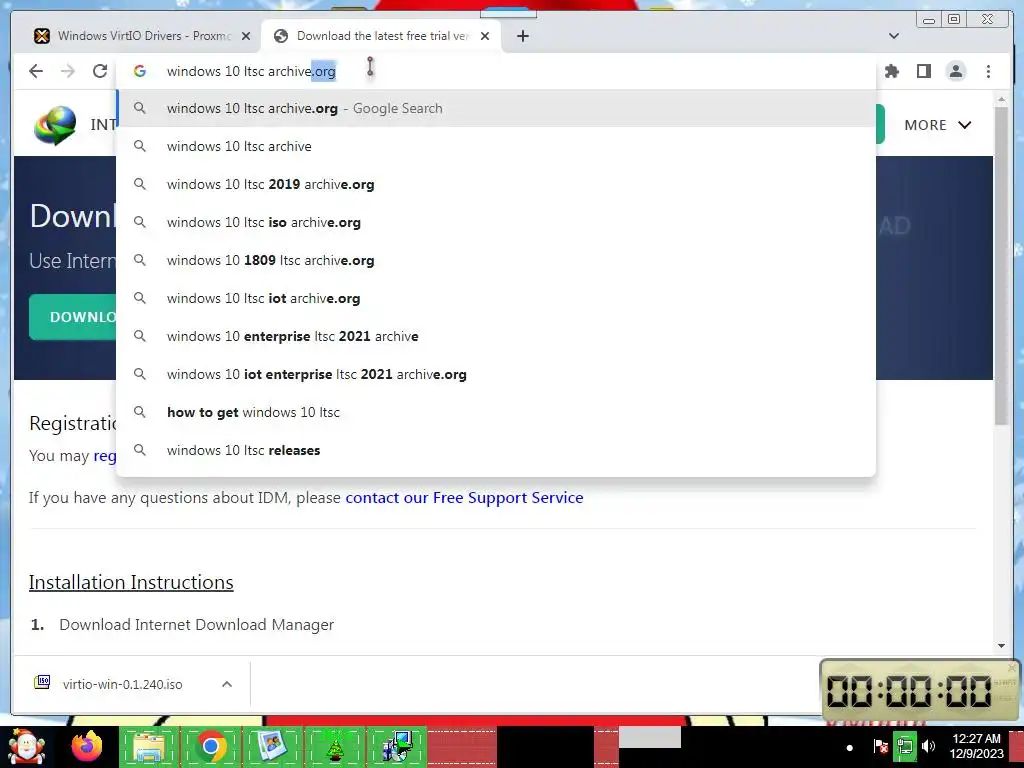Open a new tab with plus button
Viewport: 1024px width, 768px height.
[522, 36]
